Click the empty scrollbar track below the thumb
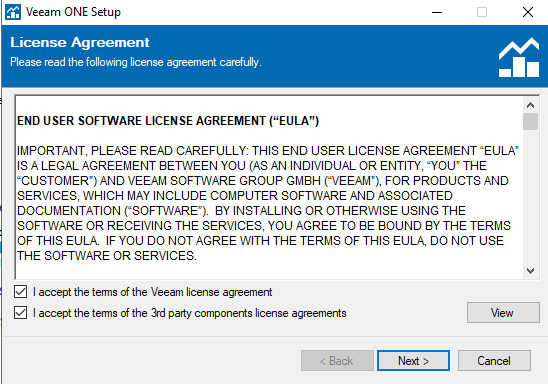This screenshot has width=548, height=384. (x=530, y=197)
